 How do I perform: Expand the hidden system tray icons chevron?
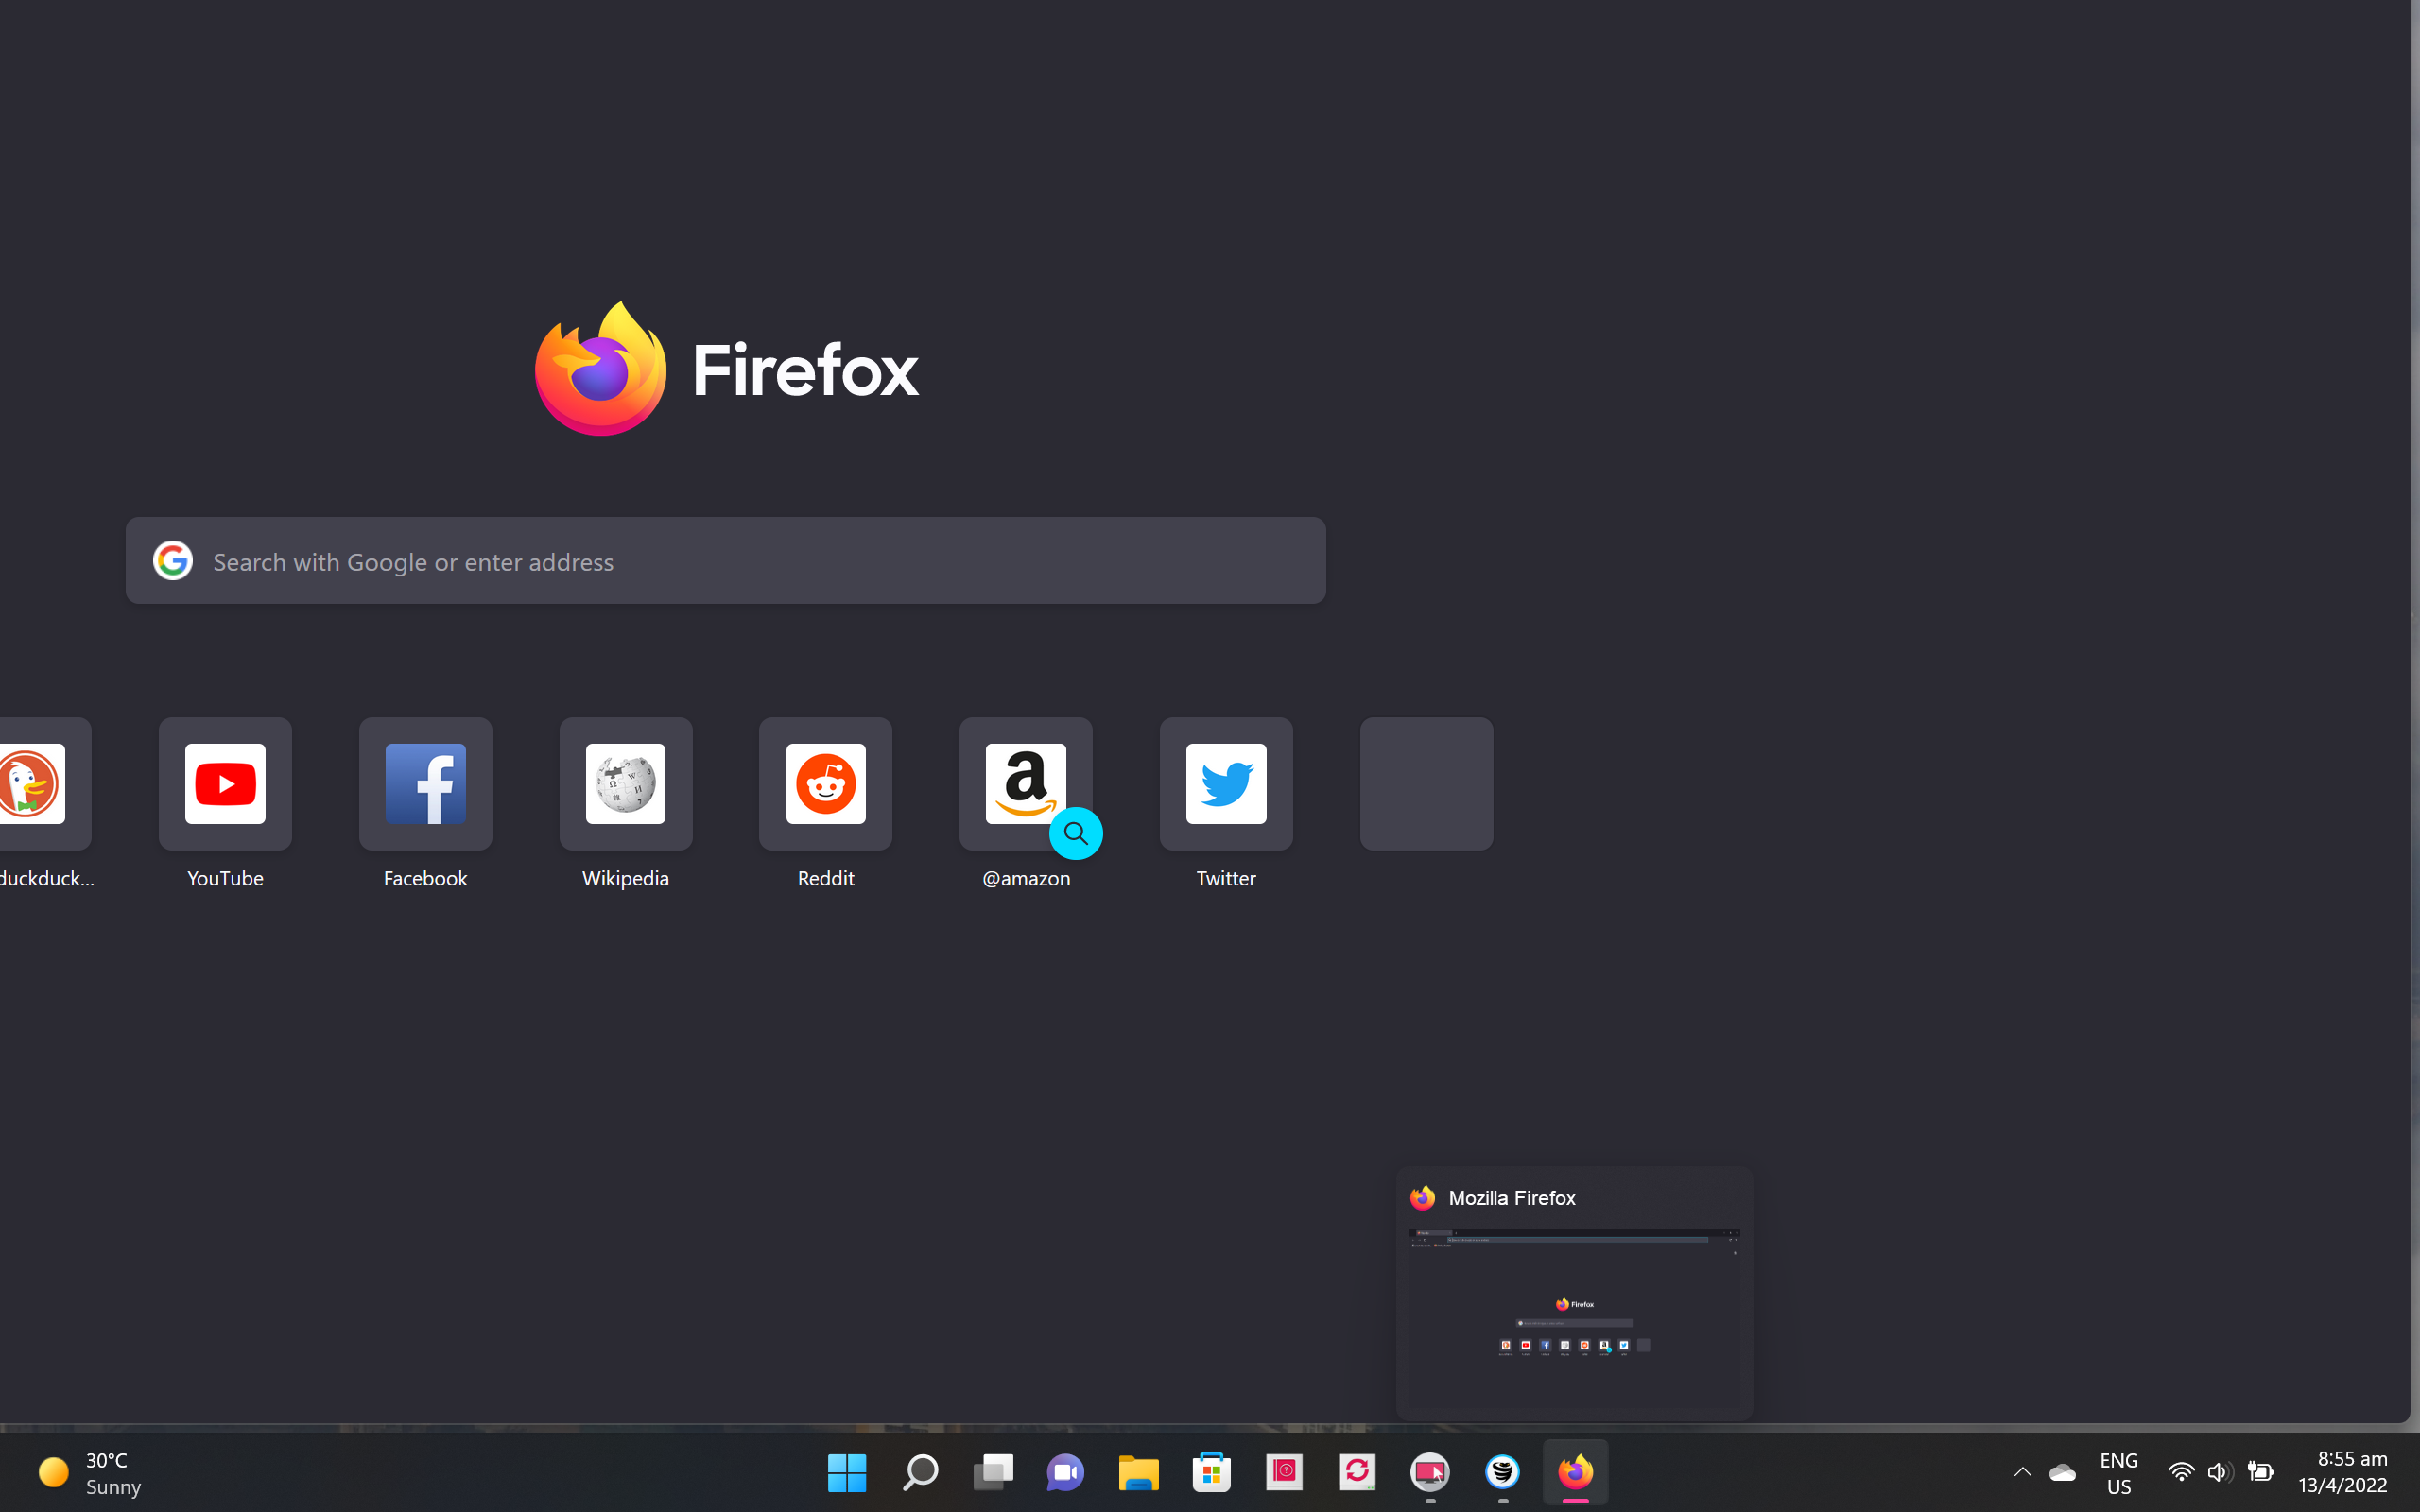(2022, 1472)
